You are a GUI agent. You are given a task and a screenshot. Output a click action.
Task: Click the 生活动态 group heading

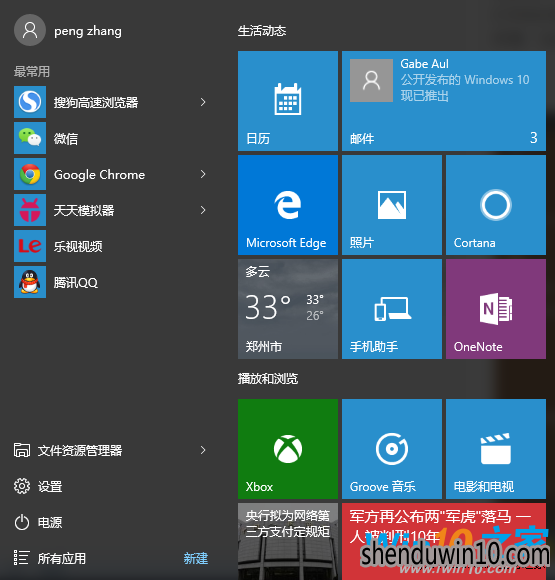262,31
